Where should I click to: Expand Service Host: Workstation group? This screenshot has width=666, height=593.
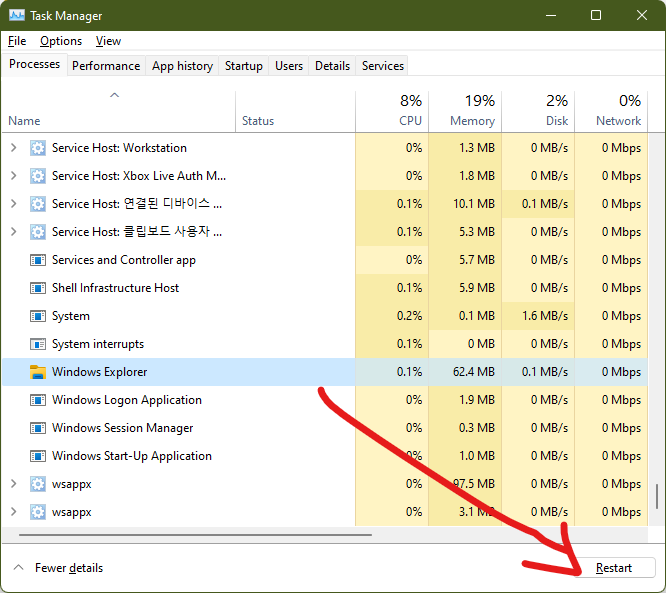click(14, 148)
